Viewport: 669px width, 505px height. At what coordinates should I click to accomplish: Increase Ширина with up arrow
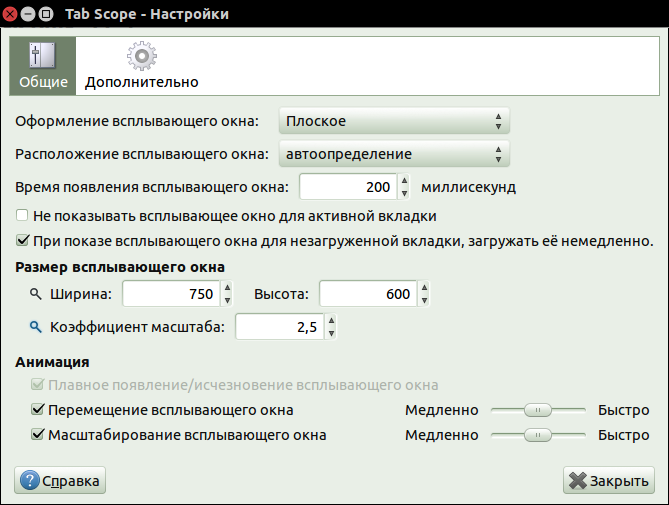click(x=227, y=287)
